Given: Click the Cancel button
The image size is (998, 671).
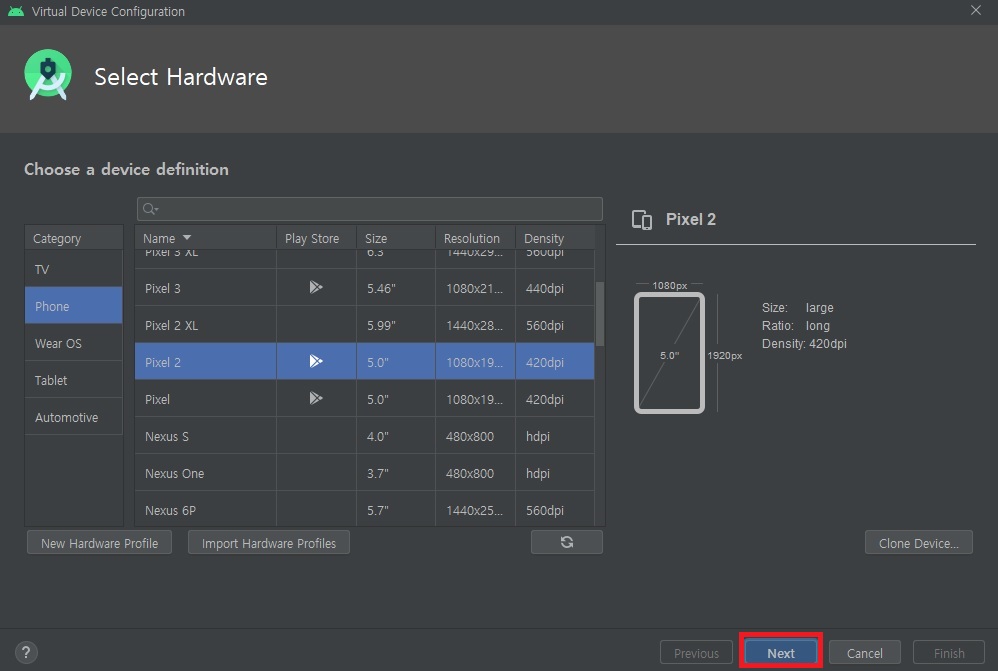Looking at the screenshot, I should [x=864, y=653].
